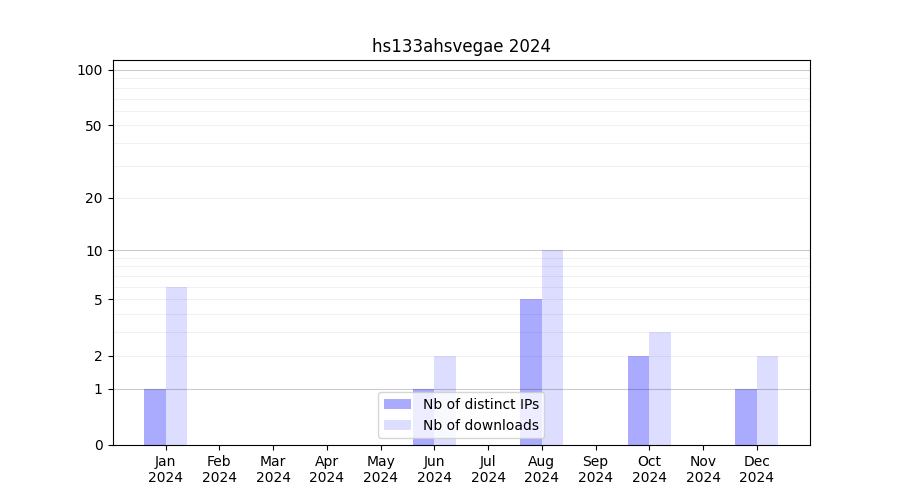Screen dimensions: 900x500
Task: Click the Nb of downloads legend swatch
Action: click(x=397, y=425)
